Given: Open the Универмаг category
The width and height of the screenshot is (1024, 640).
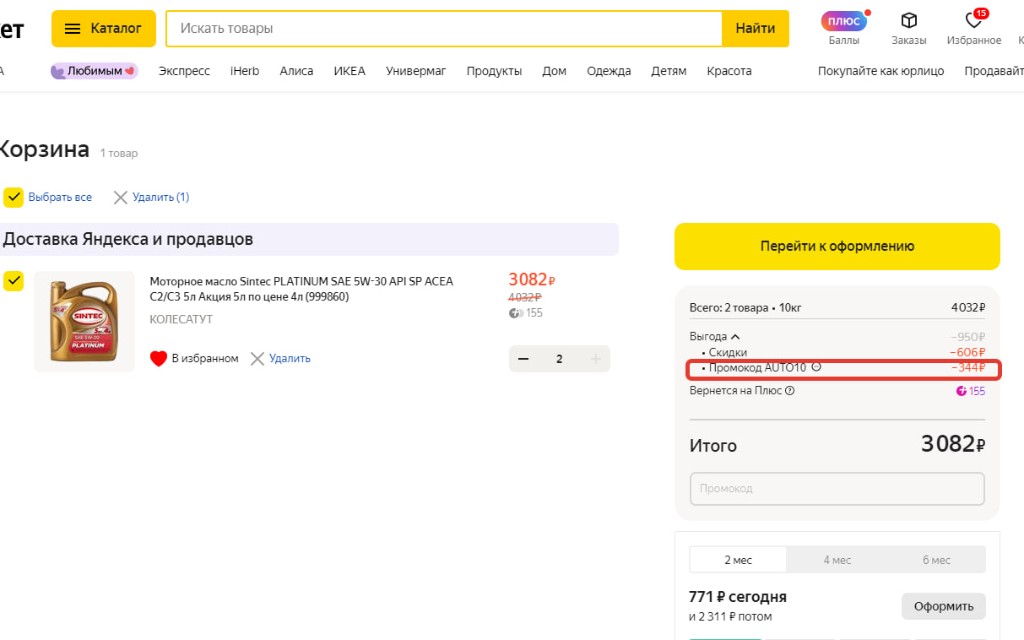Looking at the screenshot, I should click(415, 71).
